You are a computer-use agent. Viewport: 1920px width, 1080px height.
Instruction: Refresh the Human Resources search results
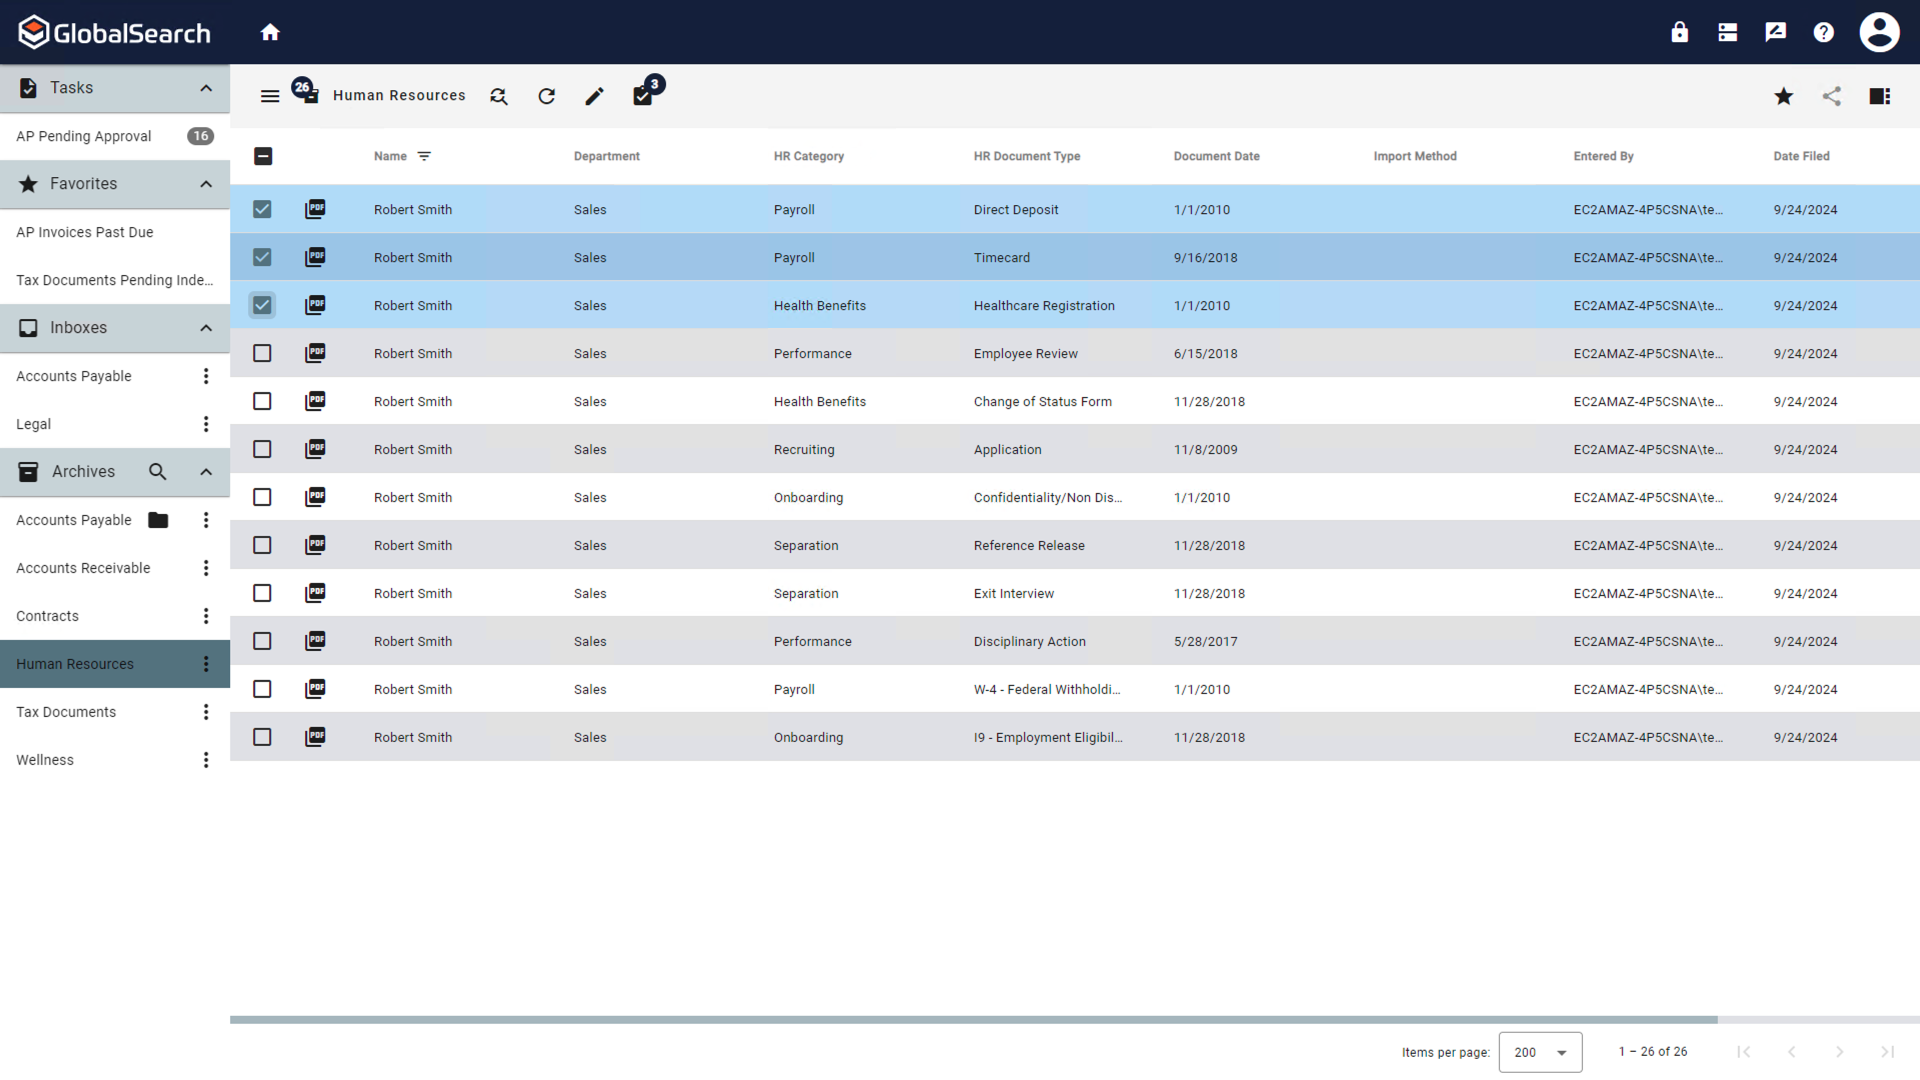click(546, 96)
